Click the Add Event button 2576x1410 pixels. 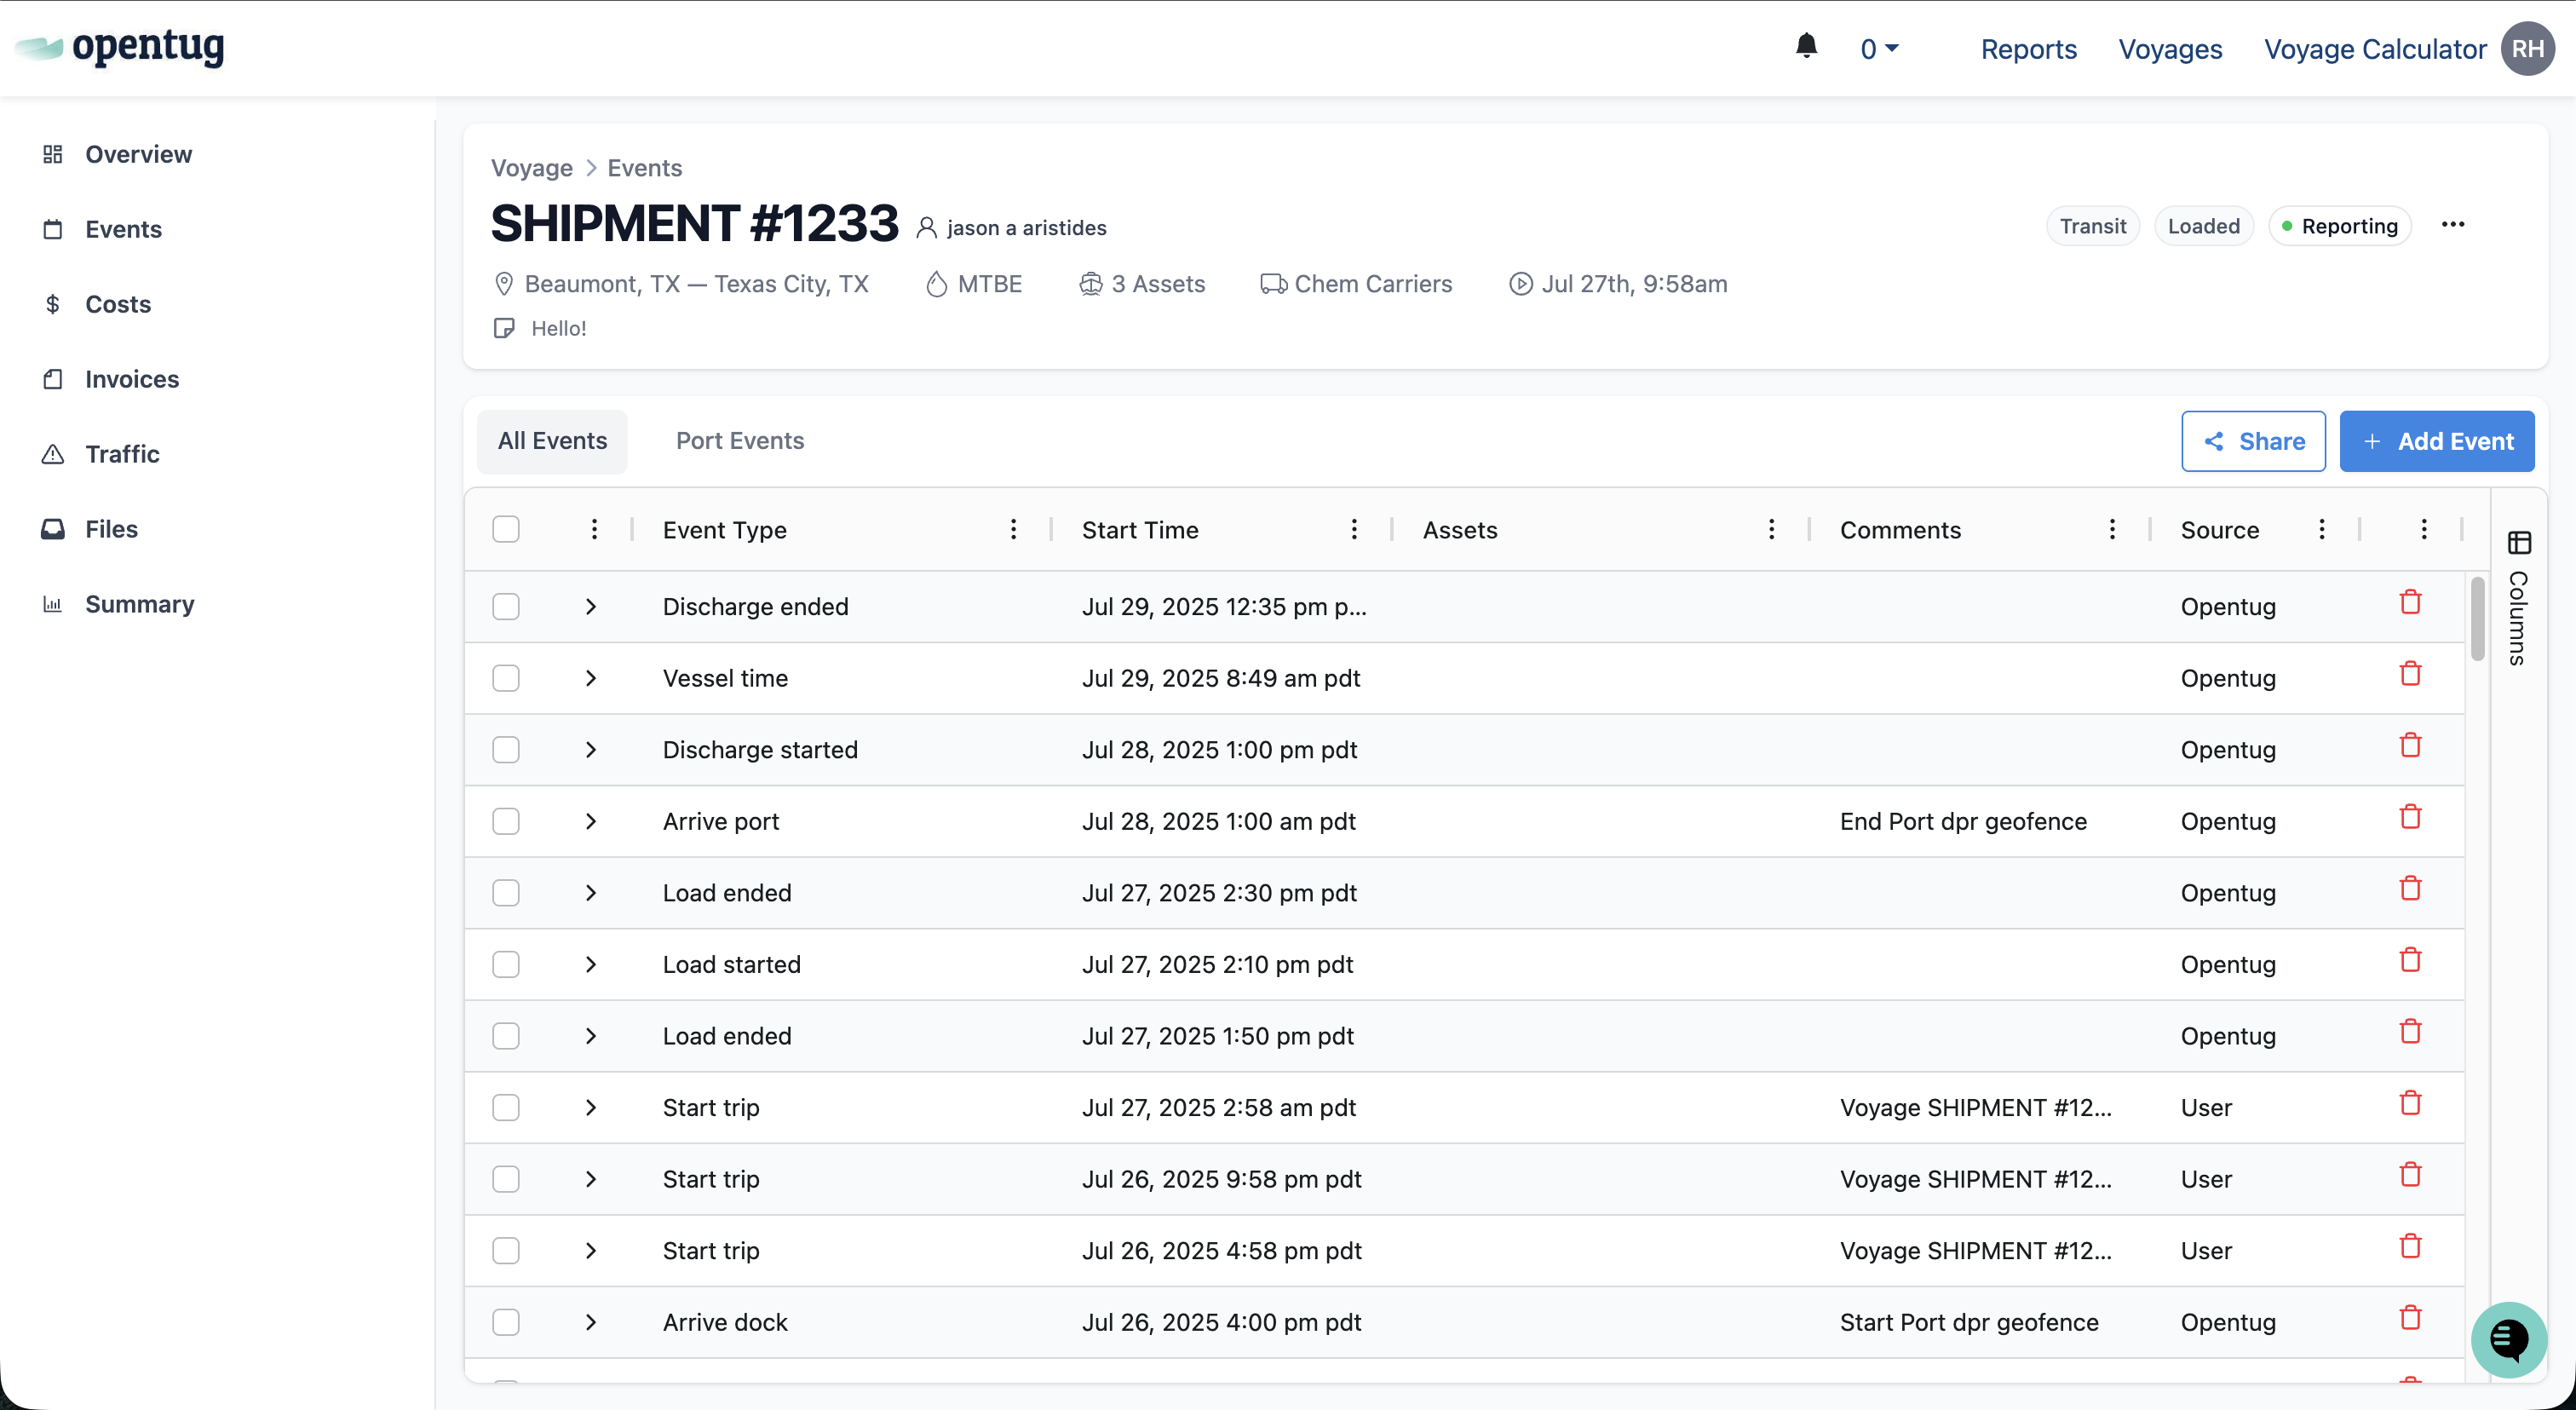click(x=2436, y=441)
